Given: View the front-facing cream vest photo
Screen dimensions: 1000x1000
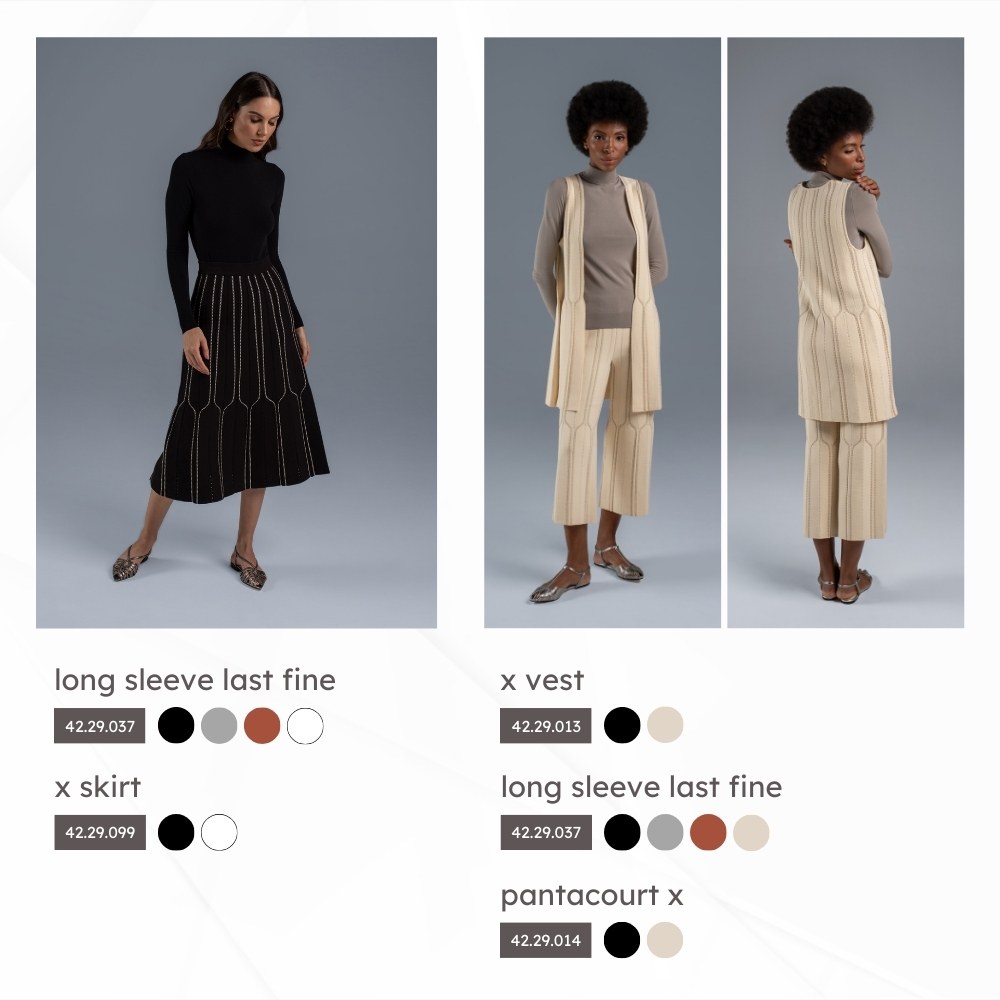Looking at the screenshot, I should [602, 333].
